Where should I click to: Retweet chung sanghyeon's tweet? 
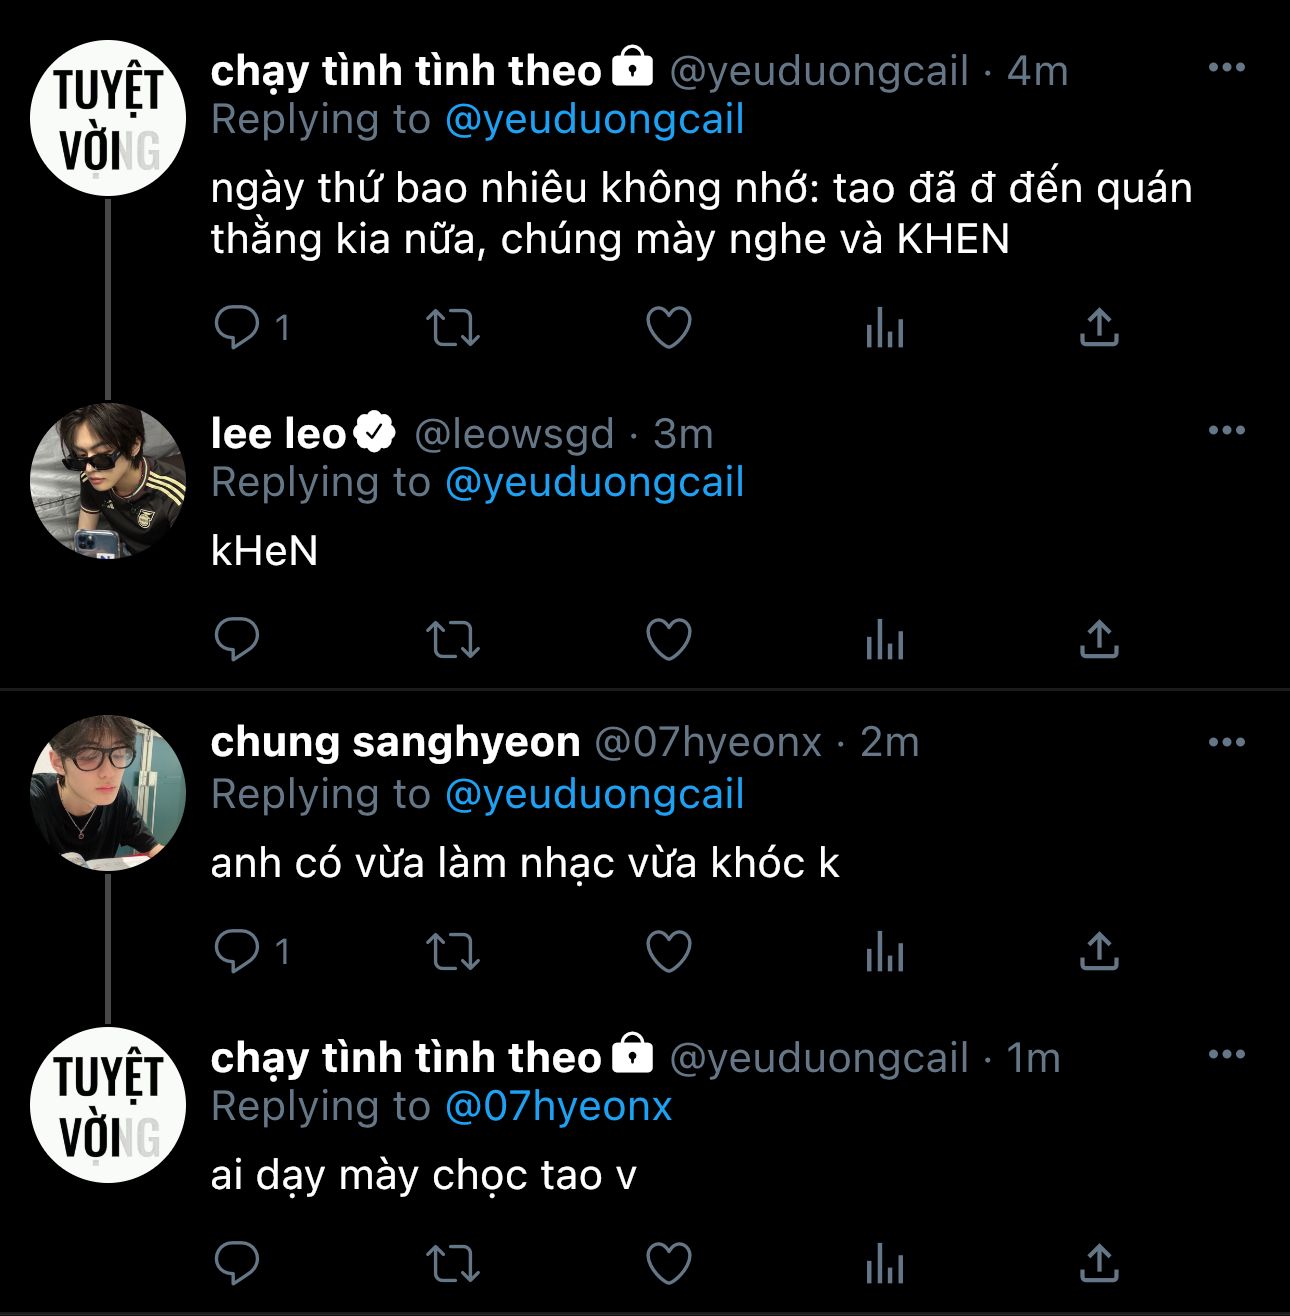[453, 951]
